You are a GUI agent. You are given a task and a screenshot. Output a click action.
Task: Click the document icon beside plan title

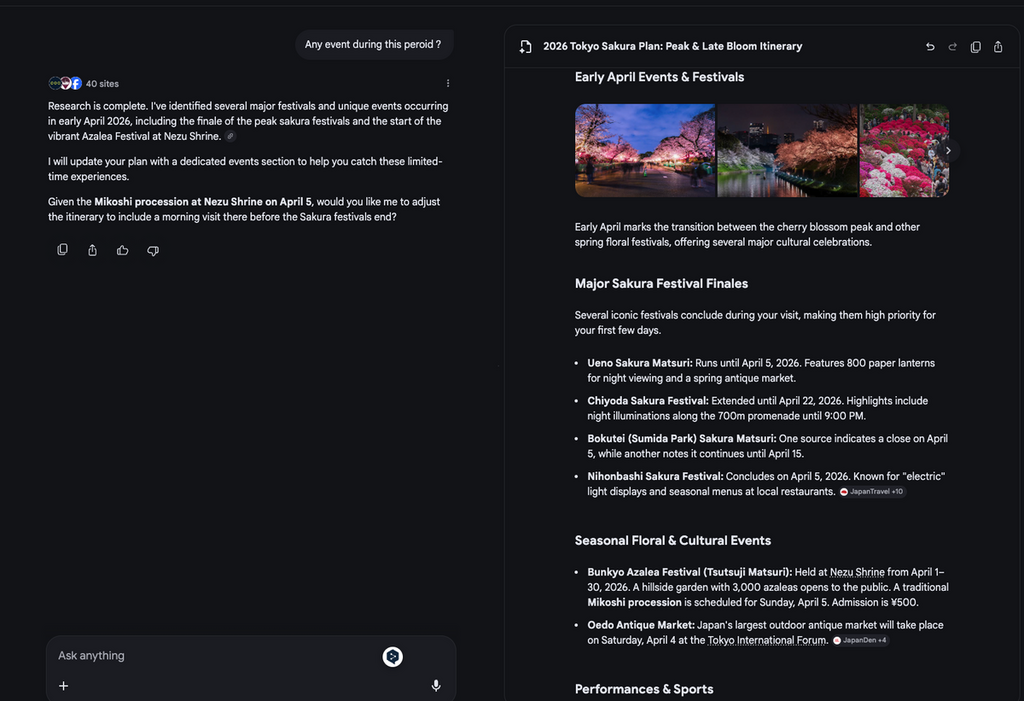[526, 47]
